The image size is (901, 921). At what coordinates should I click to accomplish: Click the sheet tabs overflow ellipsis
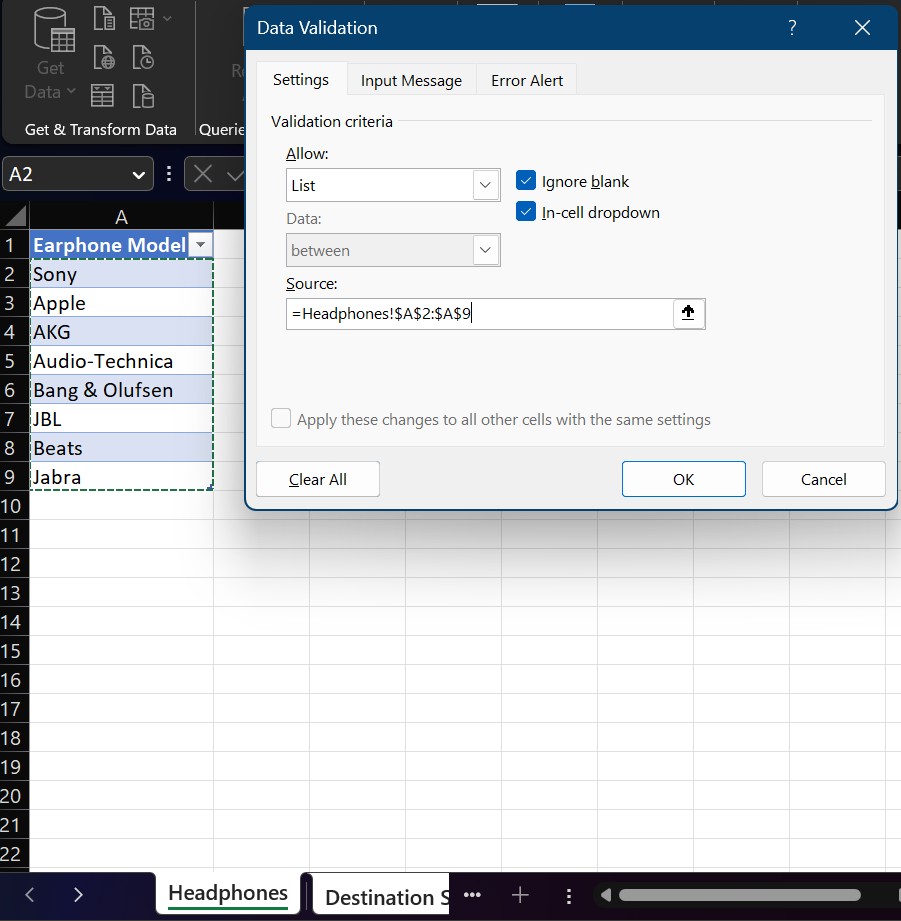(x=472, y=895)
